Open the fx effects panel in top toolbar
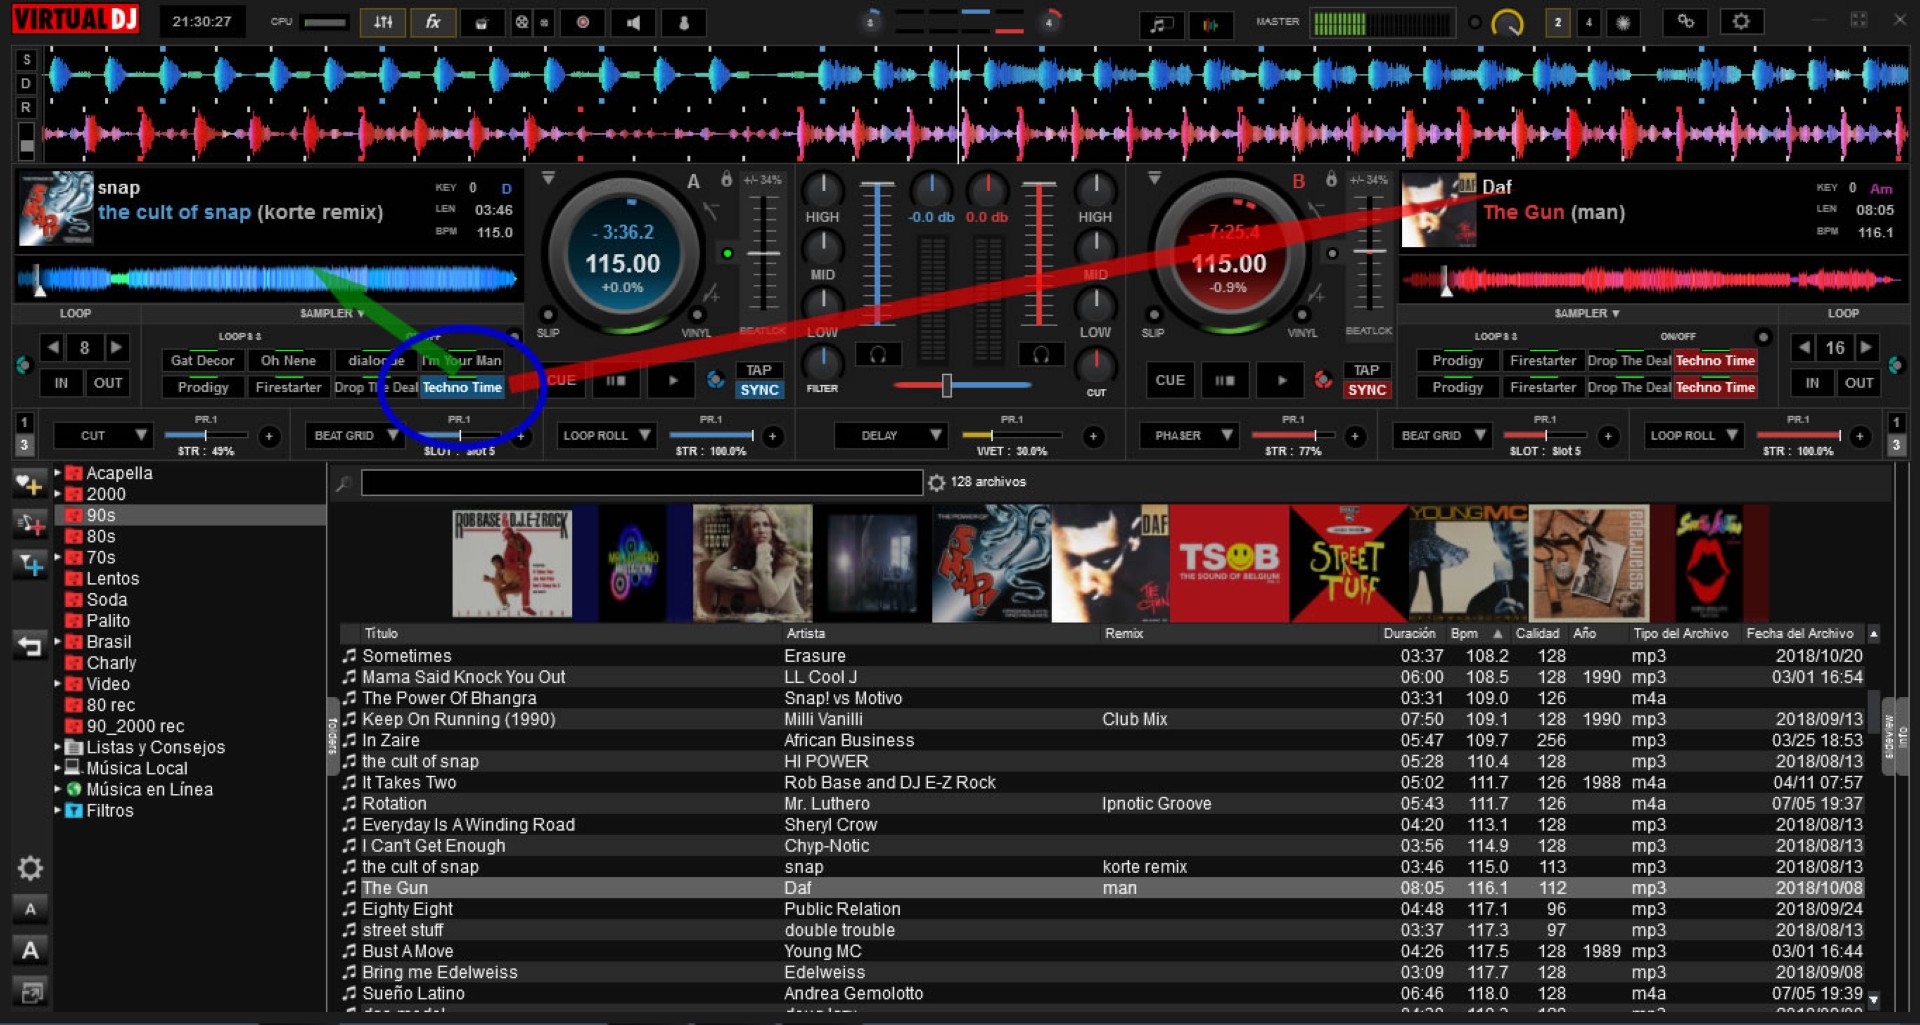The image size is (1920, 1025). tap(433, 22)
